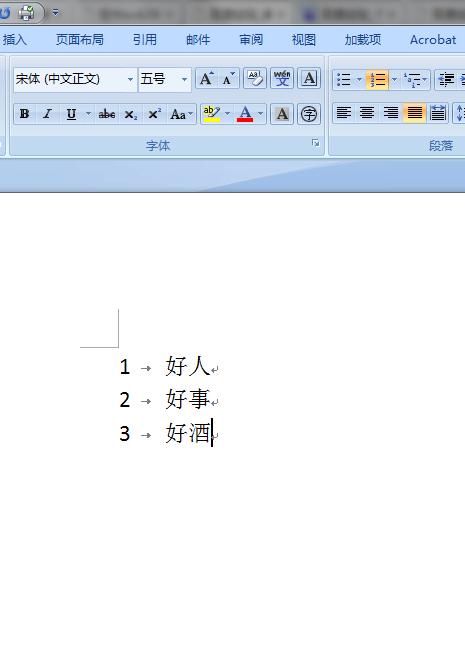The image size is (465, 658).
Task: Apply the red font color
Action: pyautogui.click(x=245, y=114)
